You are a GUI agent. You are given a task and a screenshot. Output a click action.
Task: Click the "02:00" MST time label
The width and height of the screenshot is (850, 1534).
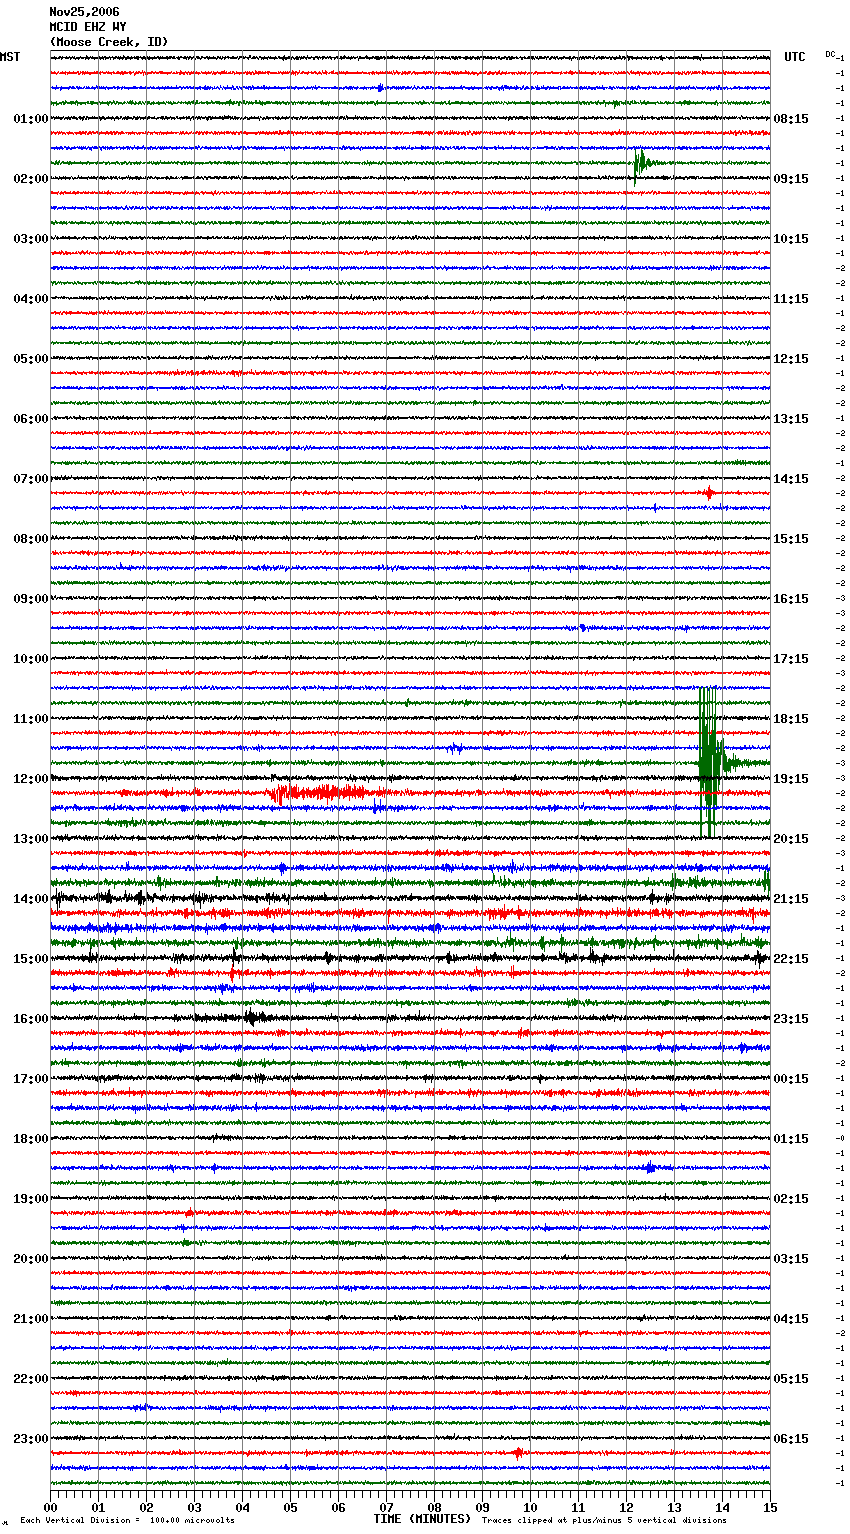[x=30, y=179]
